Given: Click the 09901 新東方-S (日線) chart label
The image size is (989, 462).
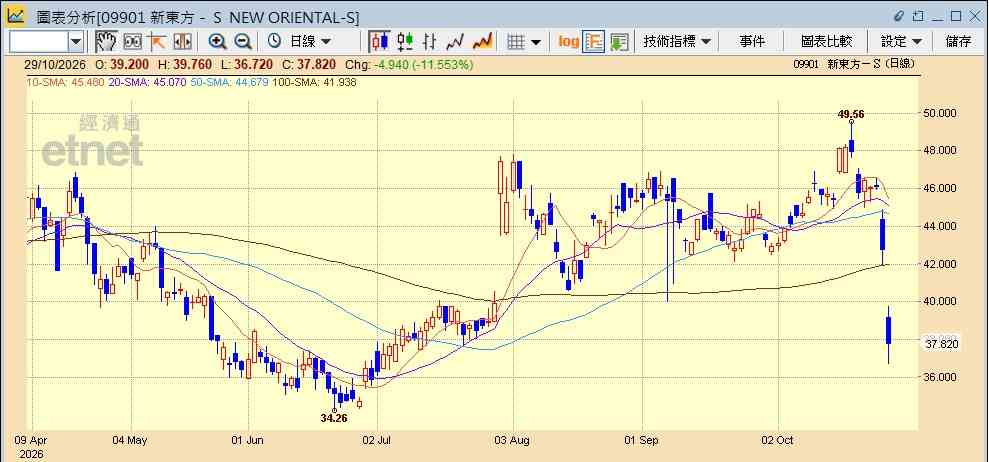Looking at the screenshot, I should coord(854,64).
